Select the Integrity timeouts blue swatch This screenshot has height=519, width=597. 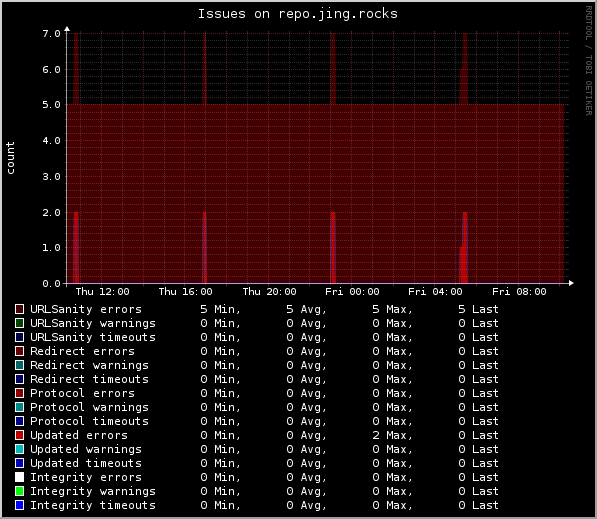coord(19,505)
